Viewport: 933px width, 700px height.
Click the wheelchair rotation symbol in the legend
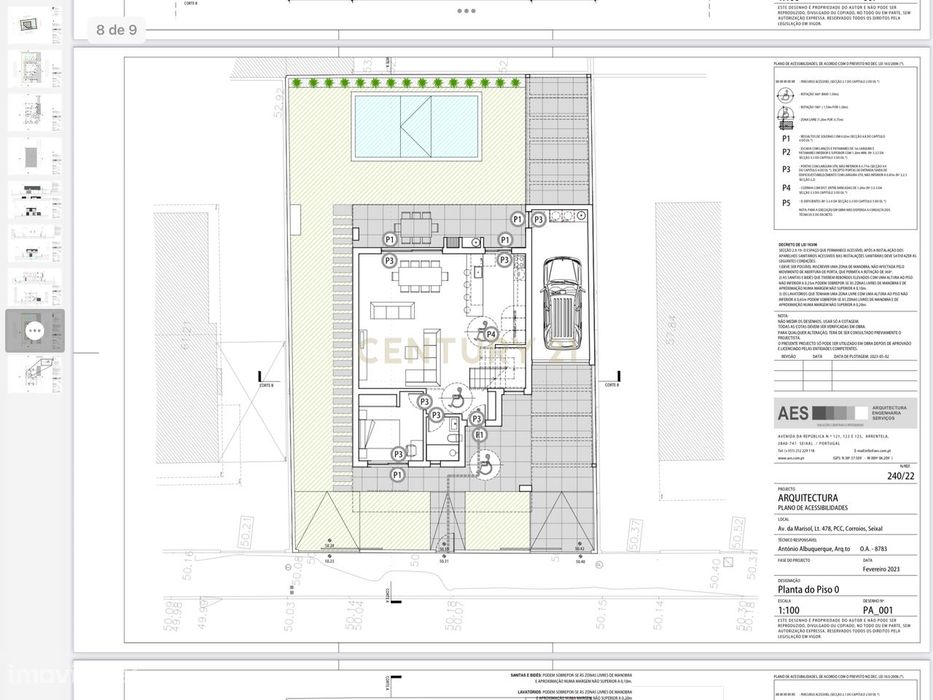(x=785, y=94)
